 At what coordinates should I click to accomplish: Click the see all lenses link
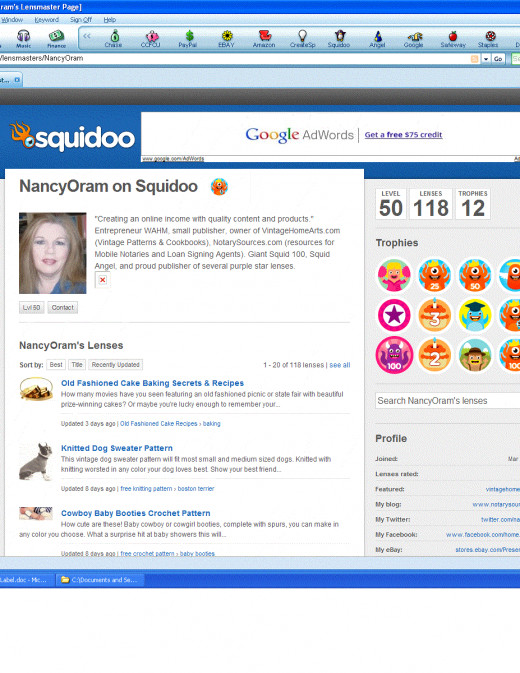[x=340, y=365]
